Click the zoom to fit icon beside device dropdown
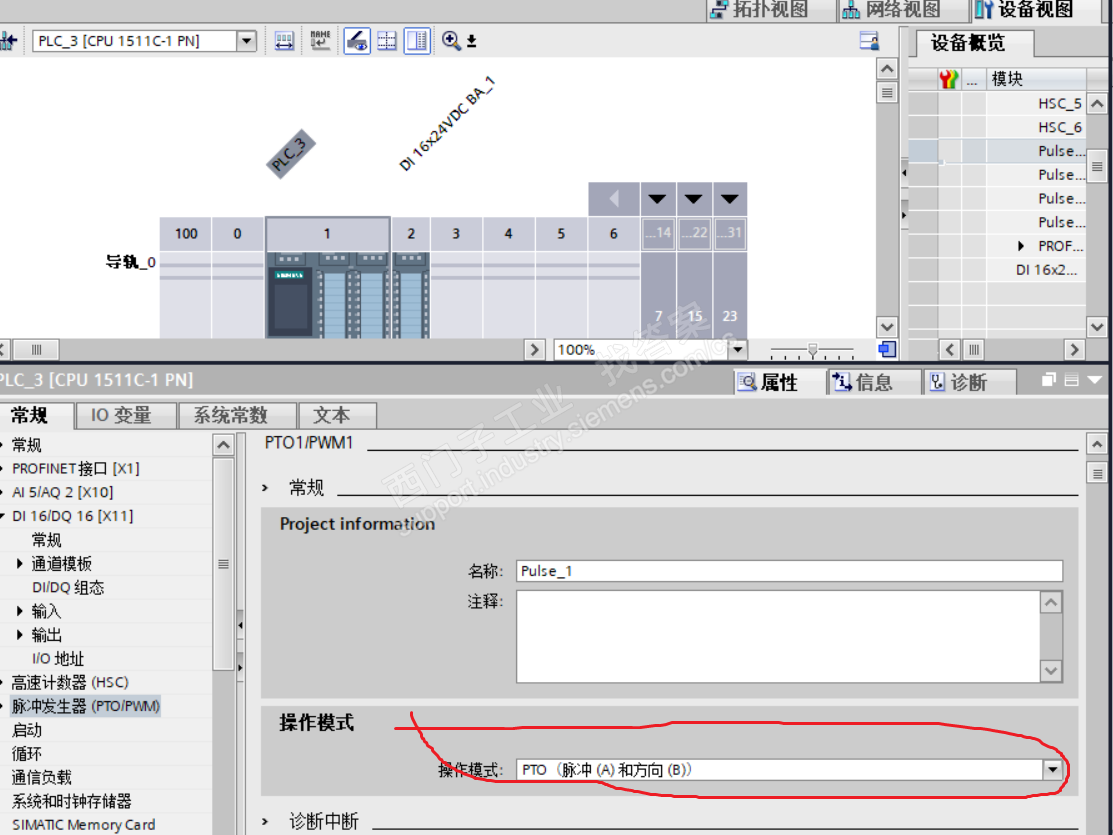The width and height of the screenshot is (1113, 835). point(284,41)
